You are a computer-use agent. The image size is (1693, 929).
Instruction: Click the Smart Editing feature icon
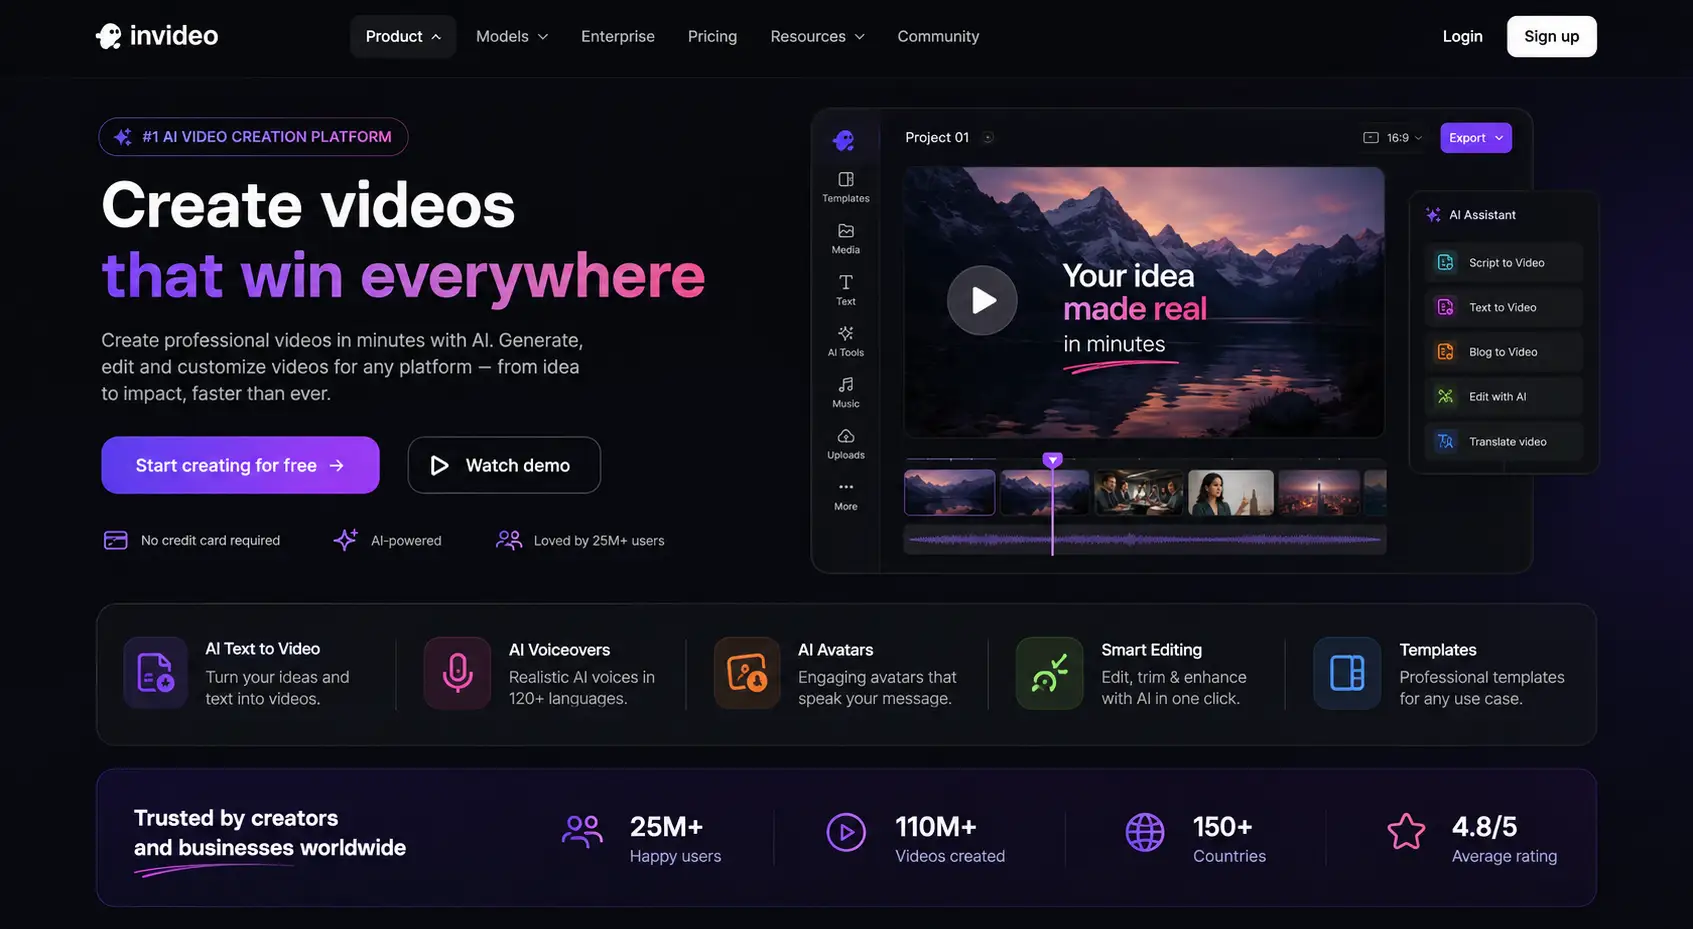(1049, 673)
